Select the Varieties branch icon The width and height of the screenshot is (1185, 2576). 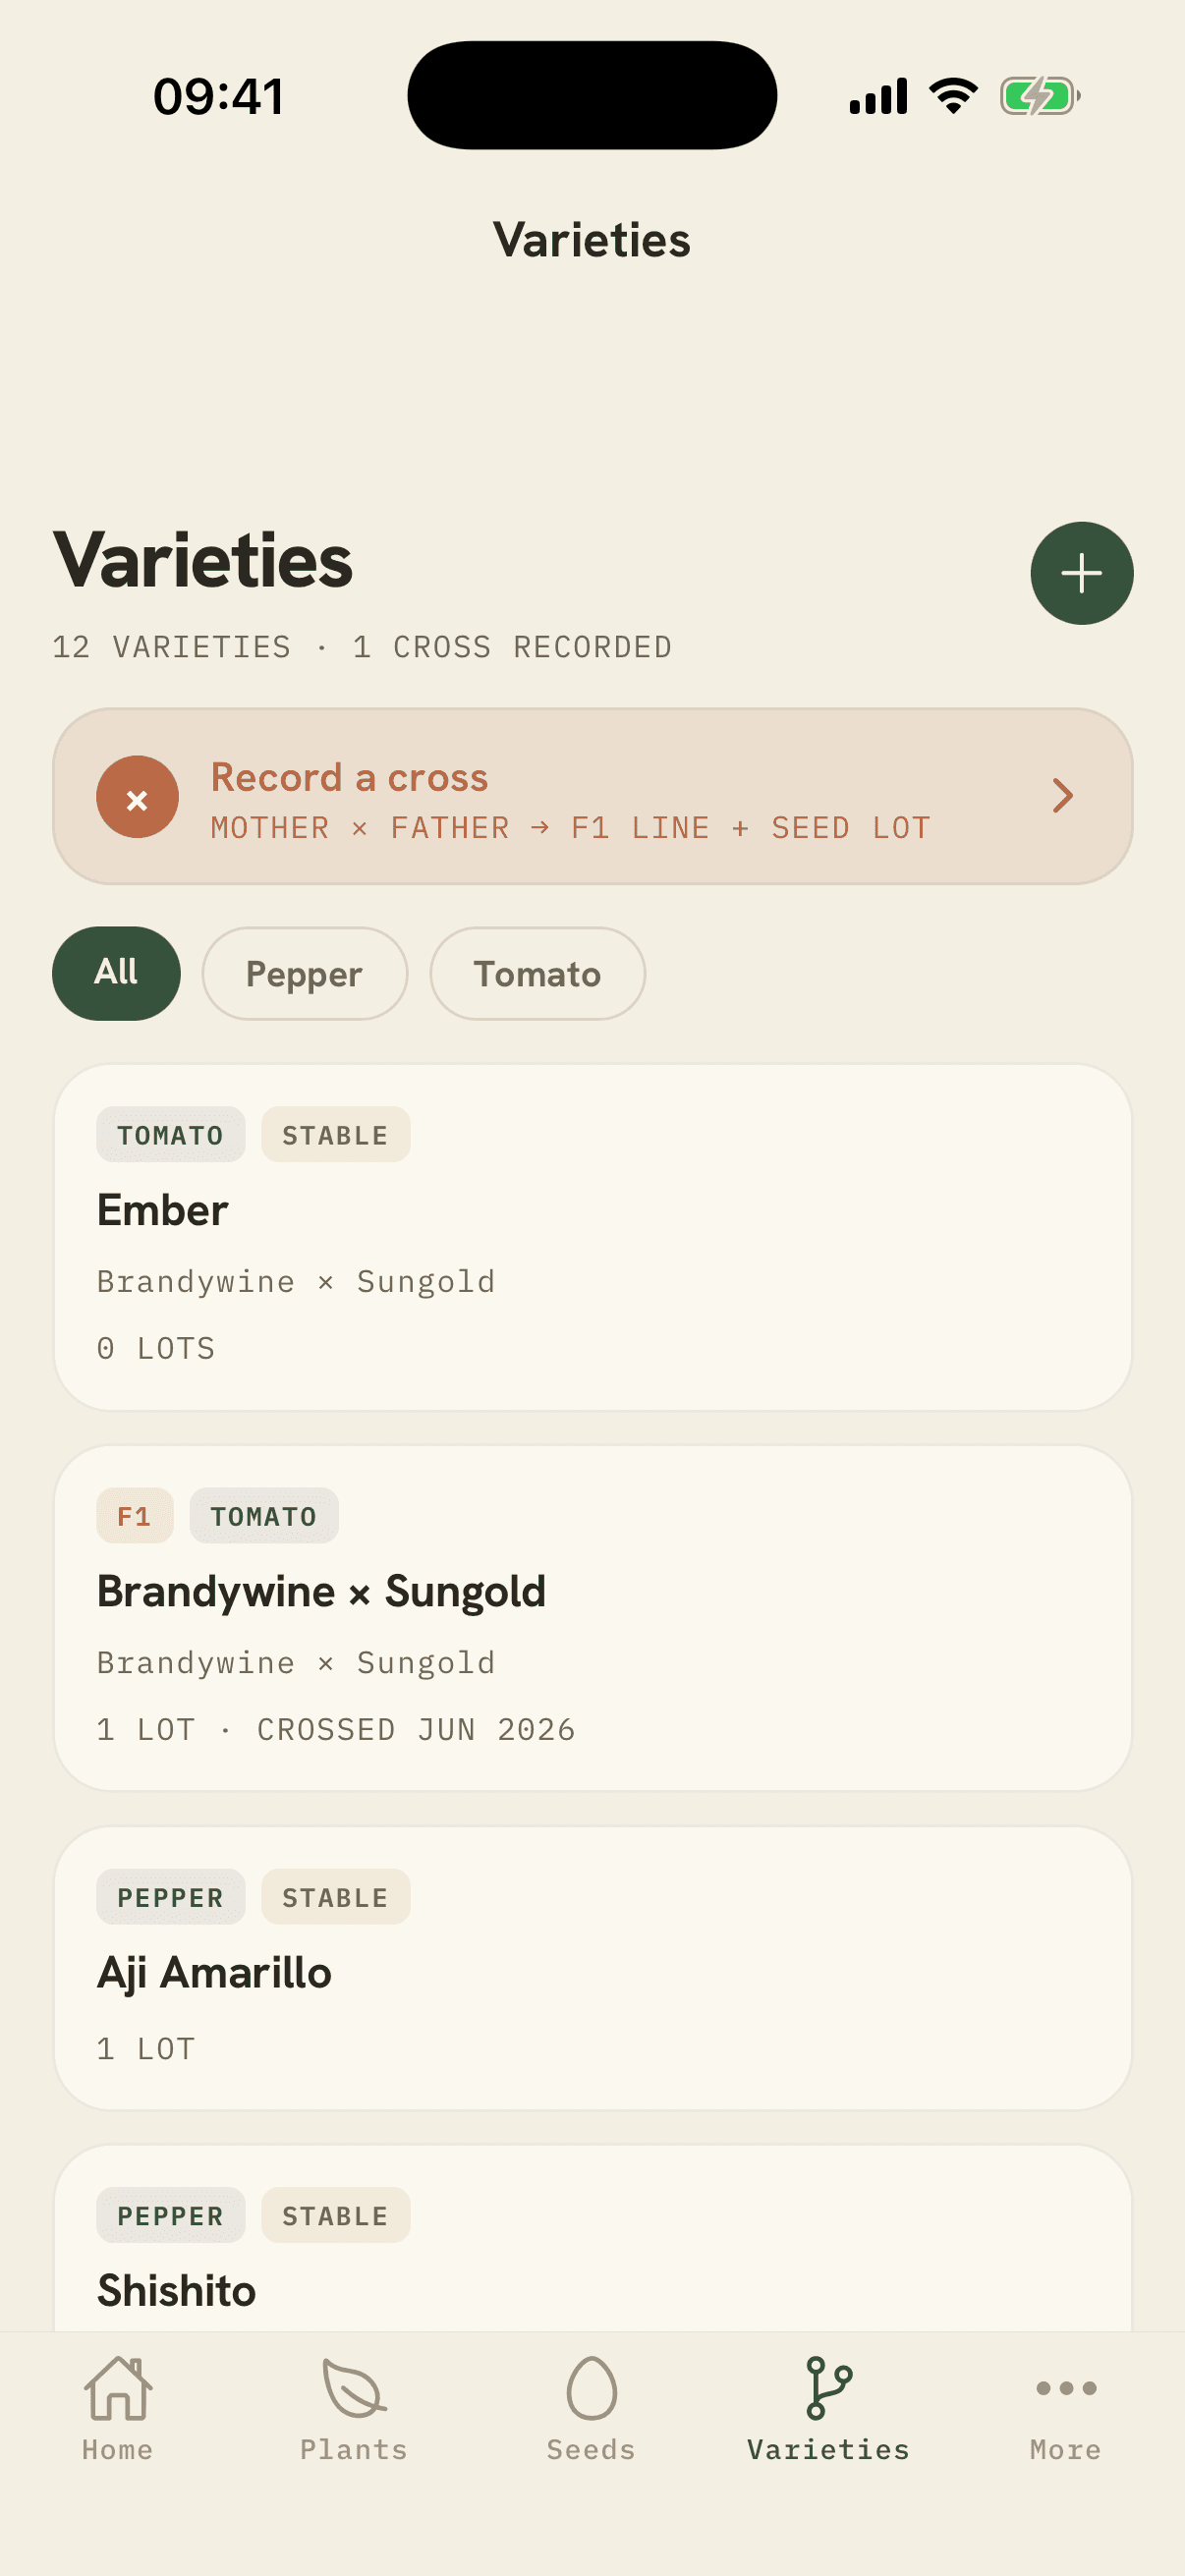(x=828, y=2388)
